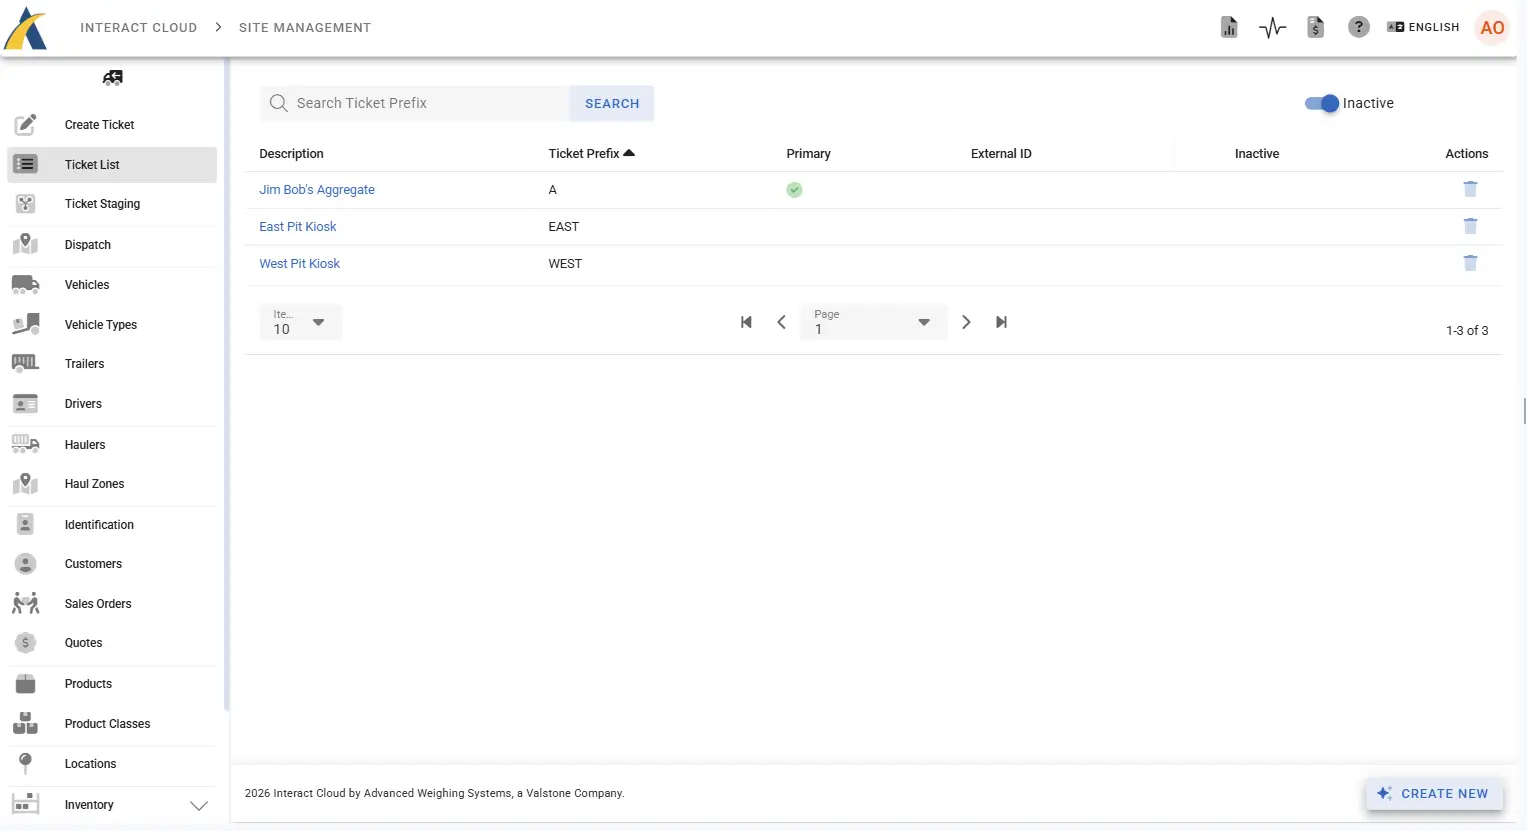Screen dimensions: 1527x831
Task: Delete the Jim Bob's Aggregate row
Action: click(x=1470, y=189)
